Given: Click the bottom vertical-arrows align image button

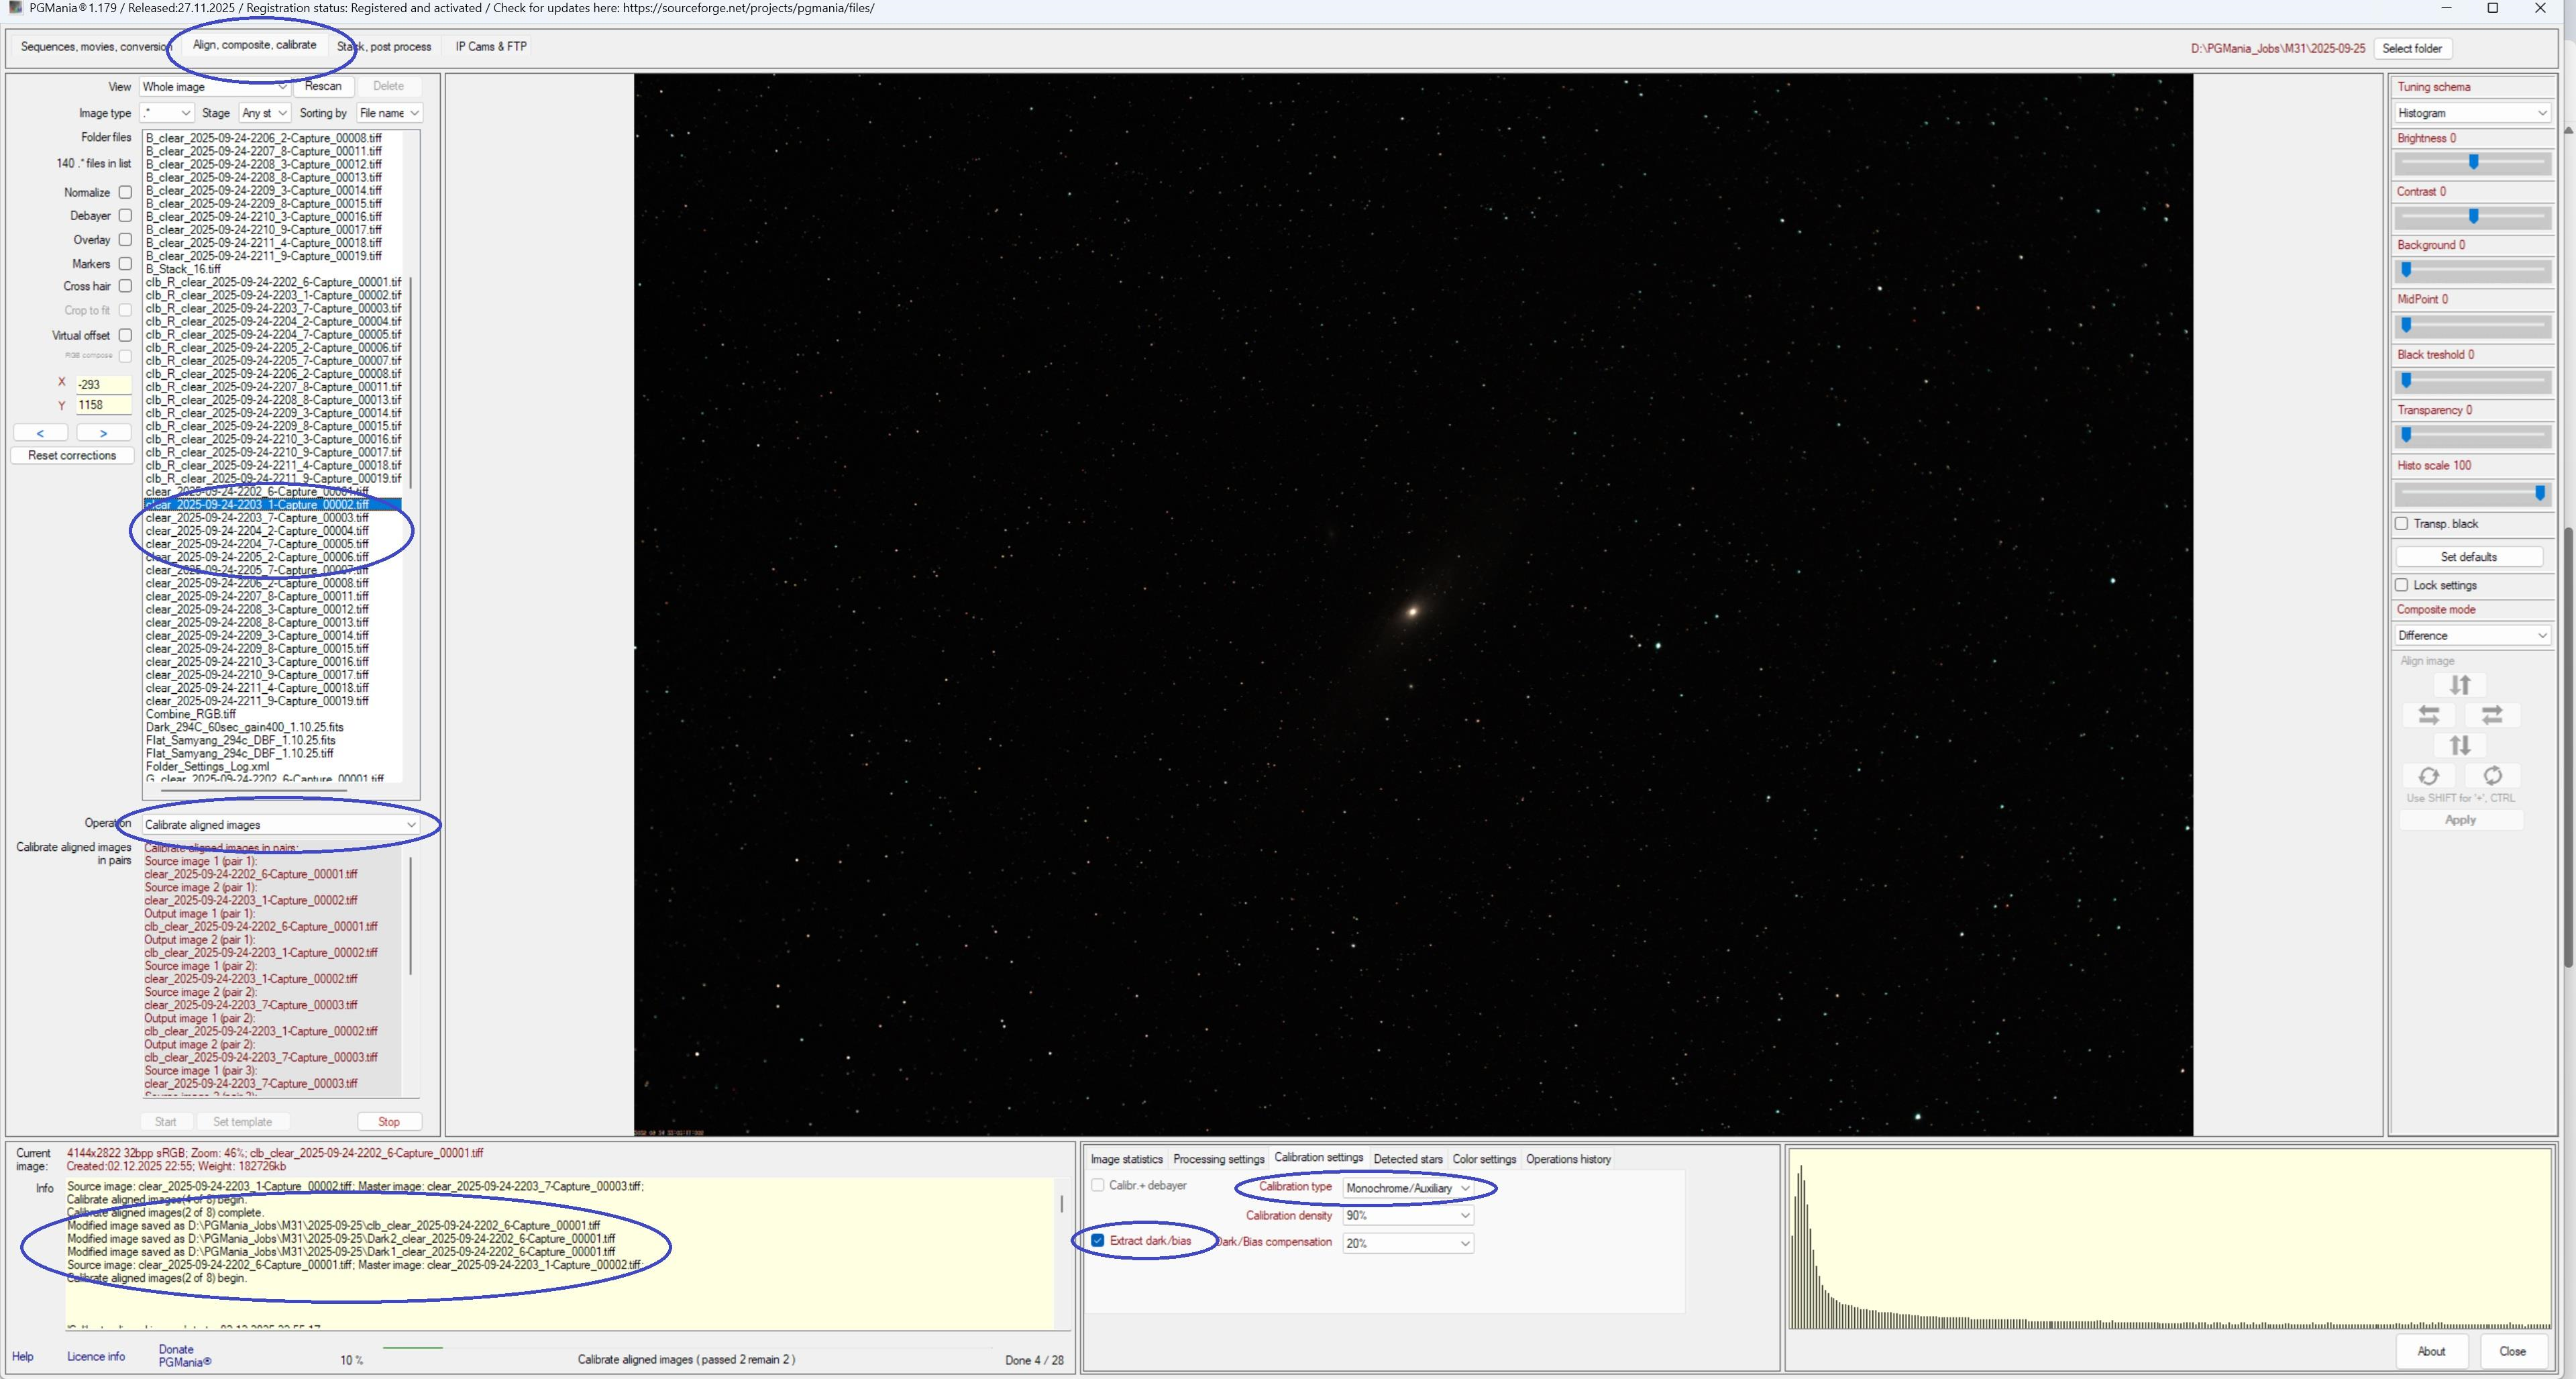Looking at the screenshot, I should click(x=2459, y=745).
